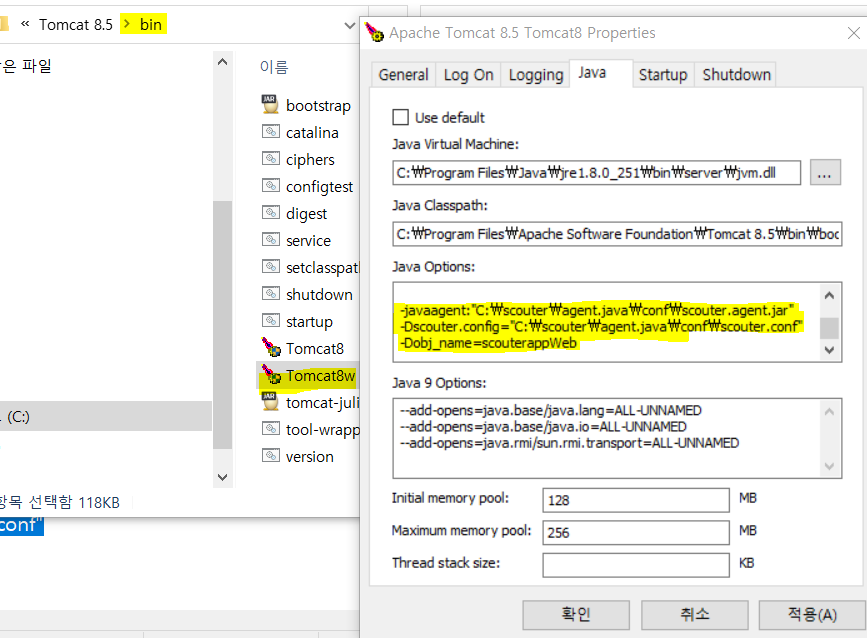The image size is (867, 638).
Task: Select the file named shutdown
Action: 319,295
